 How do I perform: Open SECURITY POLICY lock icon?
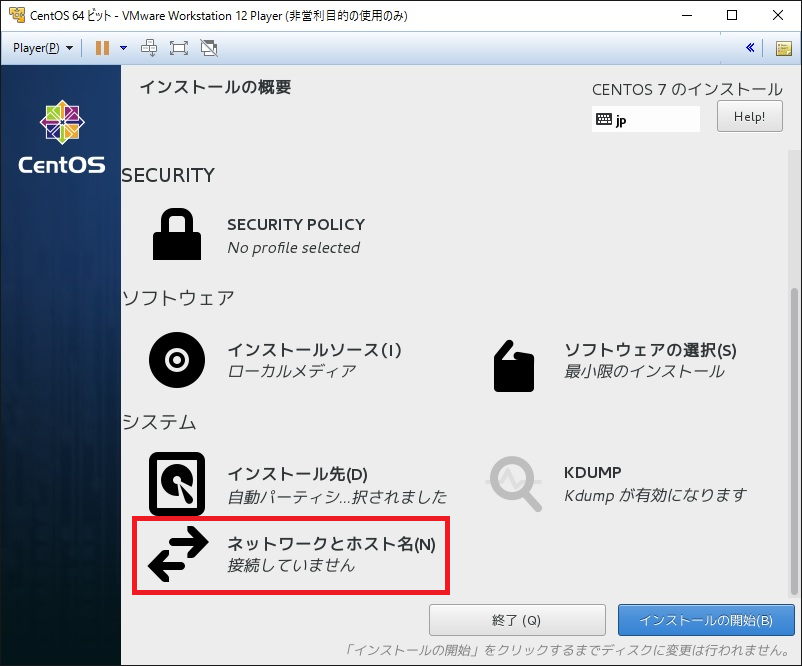(177, 234)
